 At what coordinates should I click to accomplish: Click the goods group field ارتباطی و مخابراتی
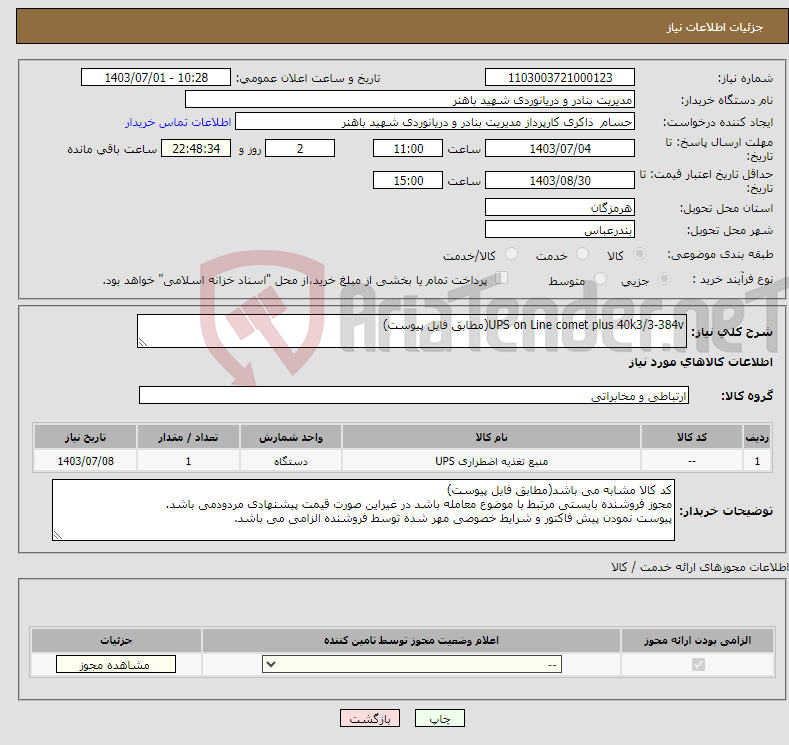(x=414, y=395)
